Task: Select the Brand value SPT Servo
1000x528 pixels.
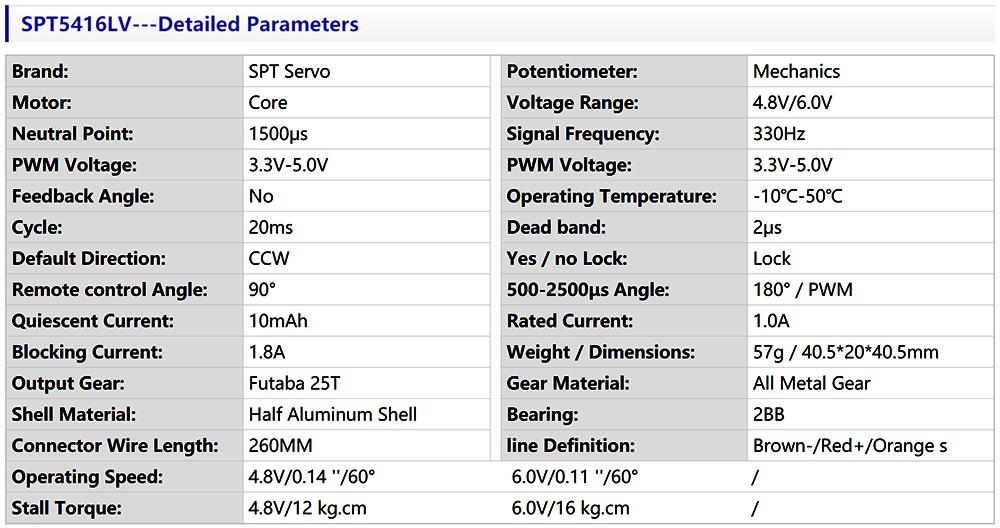Action: coord(289,72)
